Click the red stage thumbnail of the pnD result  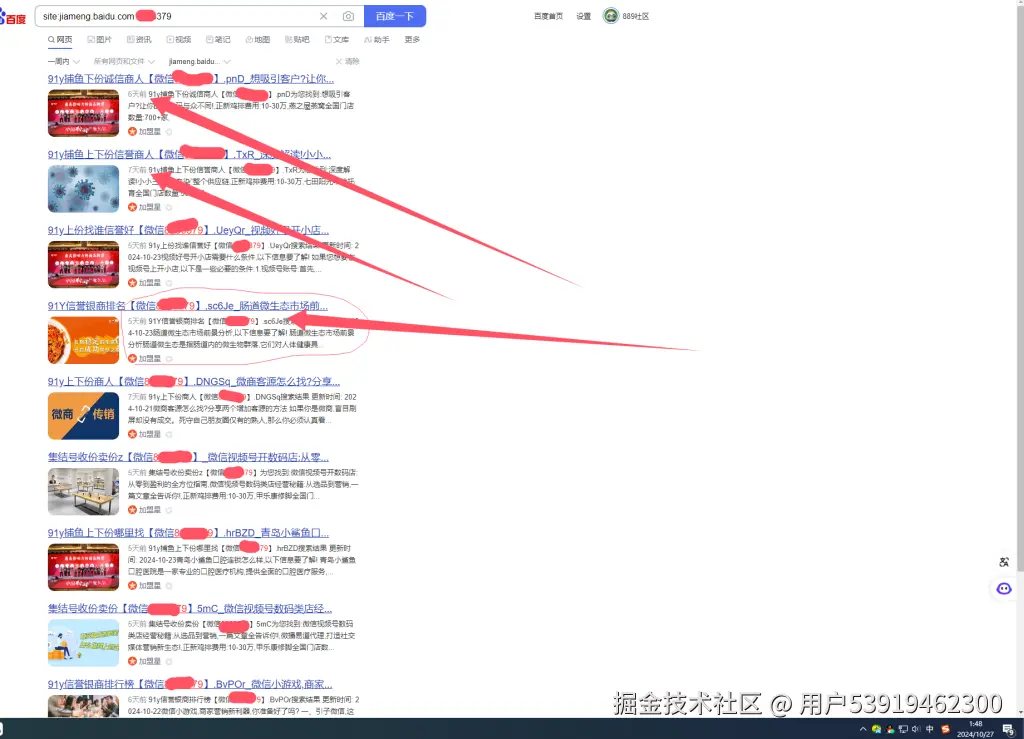84,113
